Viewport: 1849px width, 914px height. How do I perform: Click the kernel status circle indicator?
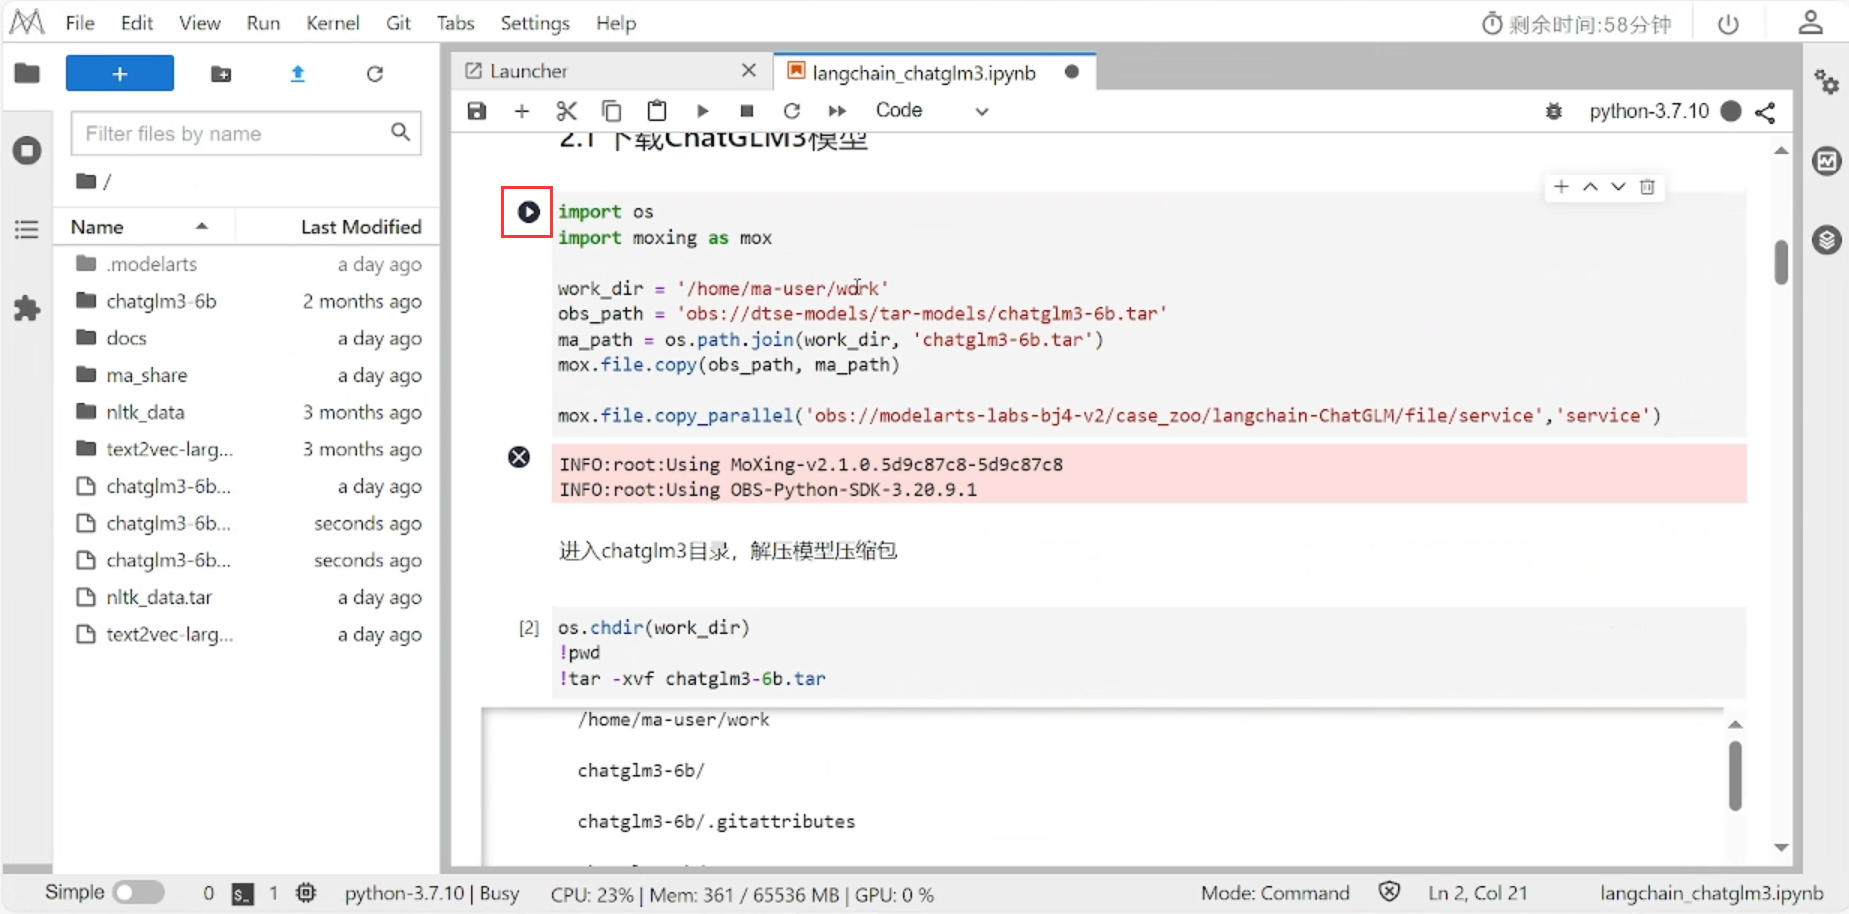click(1731, 111)
